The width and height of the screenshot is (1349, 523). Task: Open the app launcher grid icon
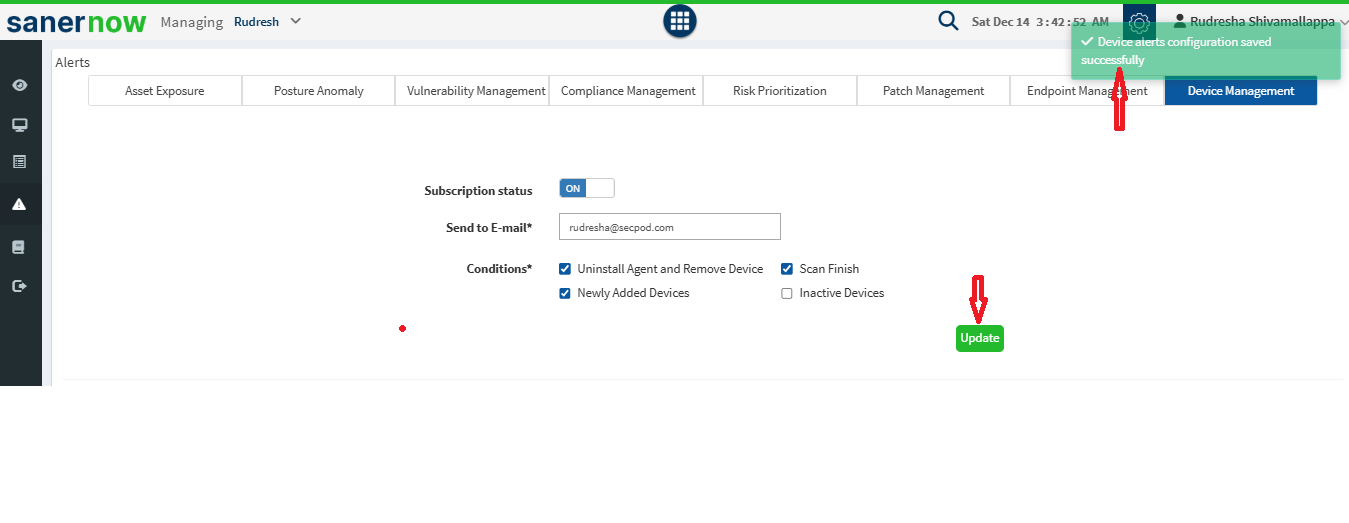click(x=680, y=21)
